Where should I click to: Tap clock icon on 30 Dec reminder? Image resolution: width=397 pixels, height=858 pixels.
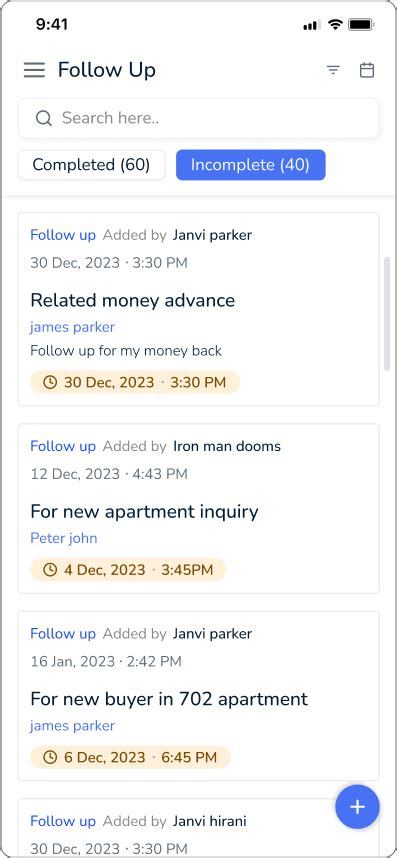[x=50, y=382]
